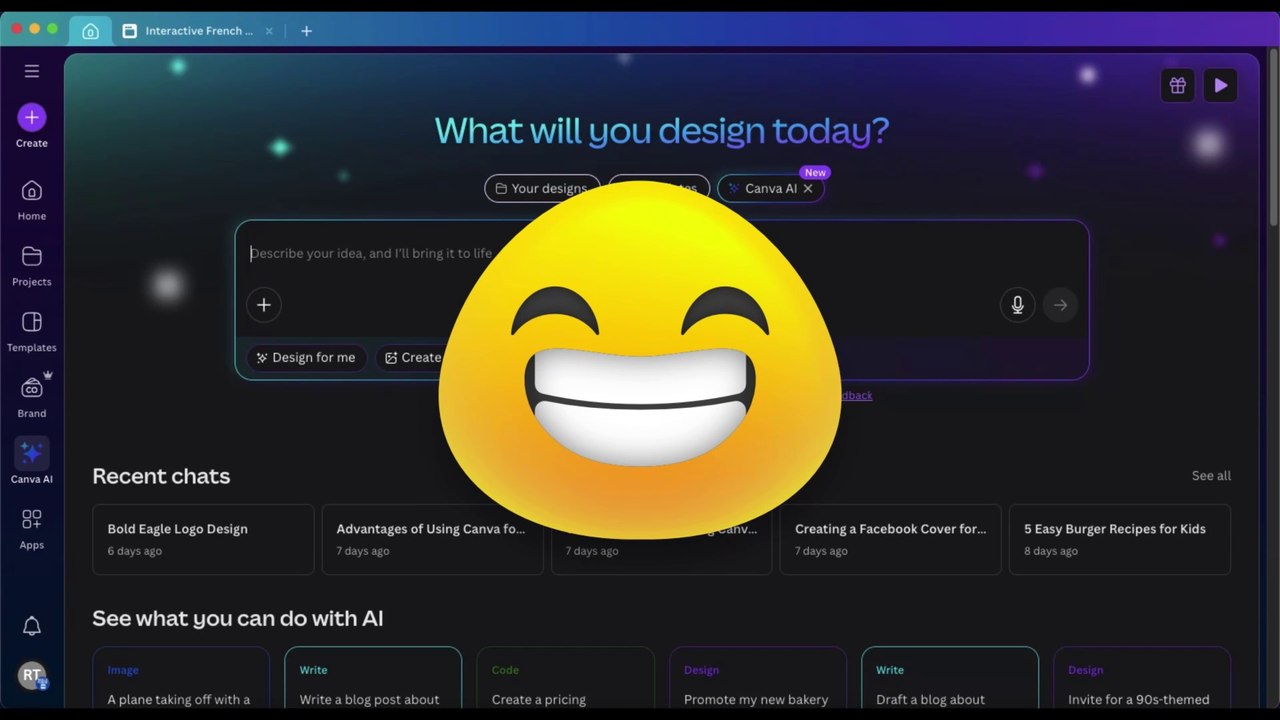Click the macOS green fullscreen button

coord(52,30)
